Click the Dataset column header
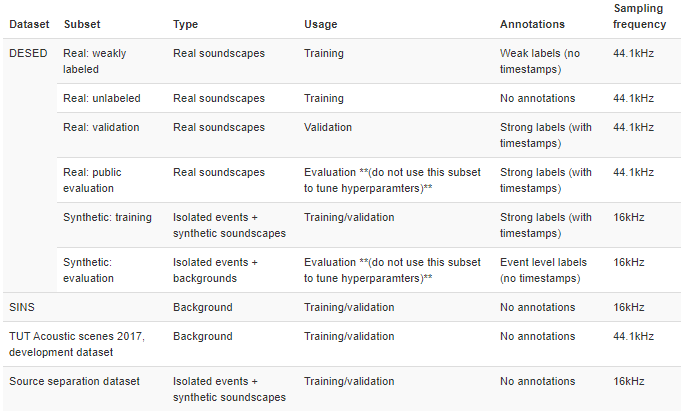Viewport: 686px width, 413px height. click(28, 24)
